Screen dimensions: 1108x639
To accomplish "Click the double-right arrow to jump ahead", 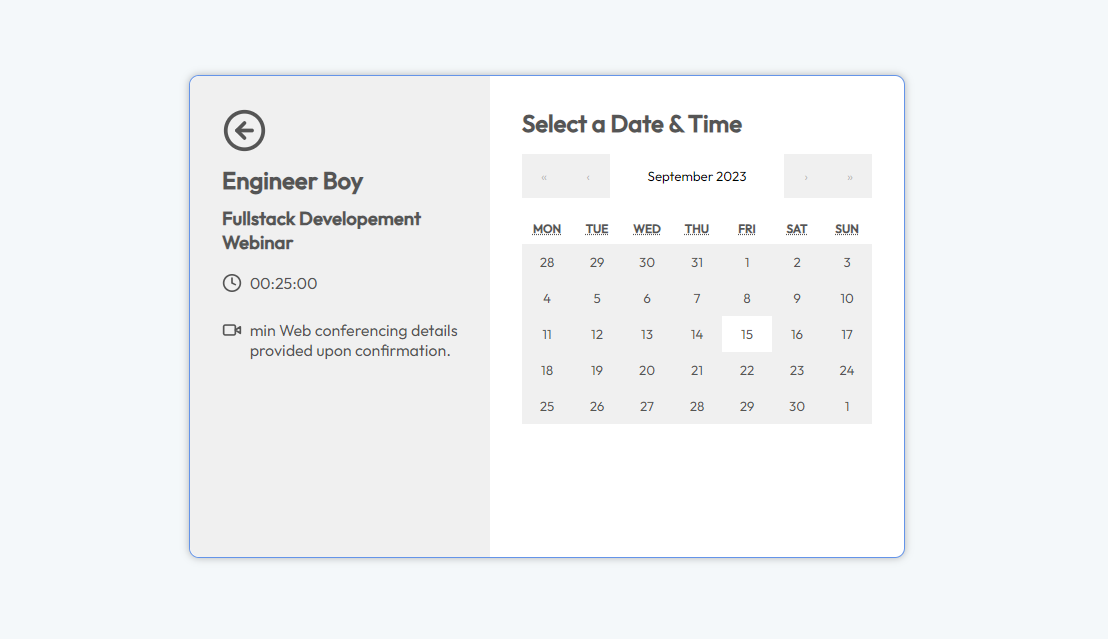I will tap(850, 176).
